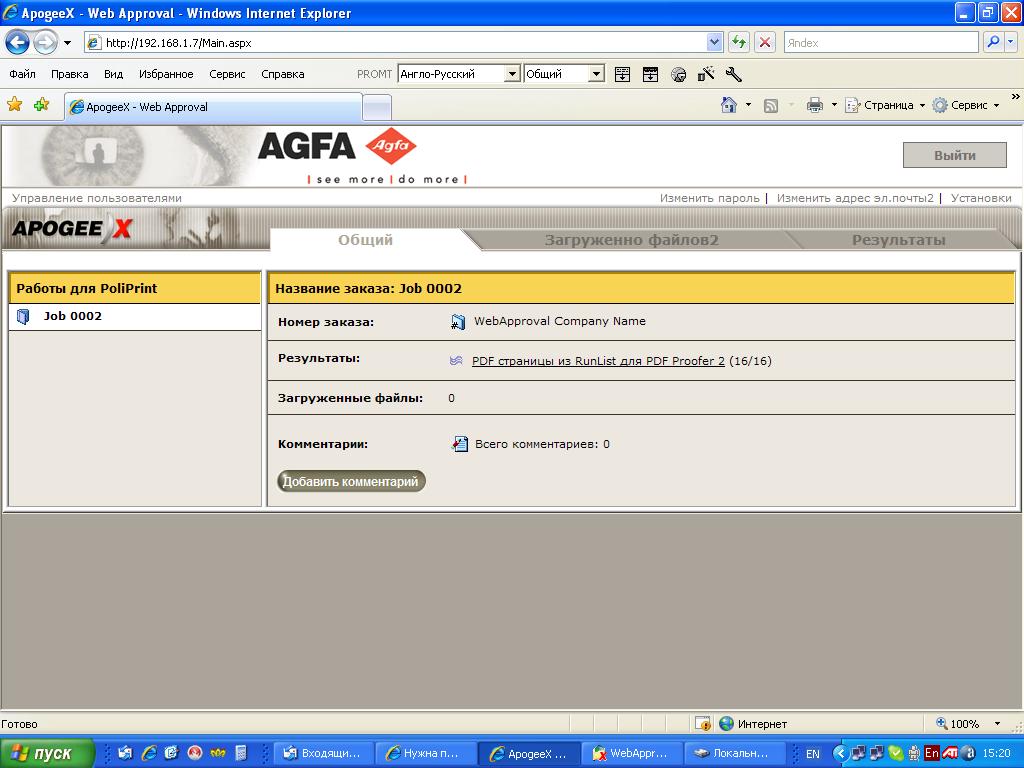Viewport: 1024px width, 768px height.
Task: Open the Установки link
Action: tap(981, 198)
